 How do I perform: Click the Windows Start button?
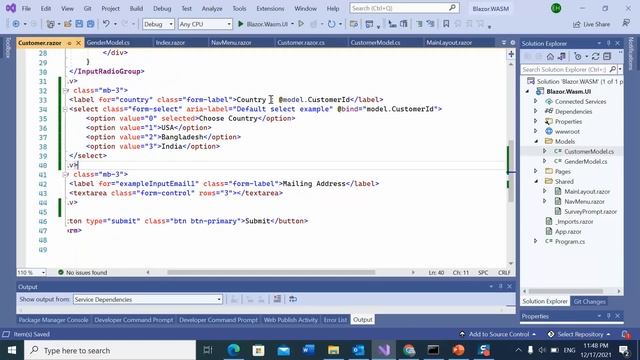[12, 350]
